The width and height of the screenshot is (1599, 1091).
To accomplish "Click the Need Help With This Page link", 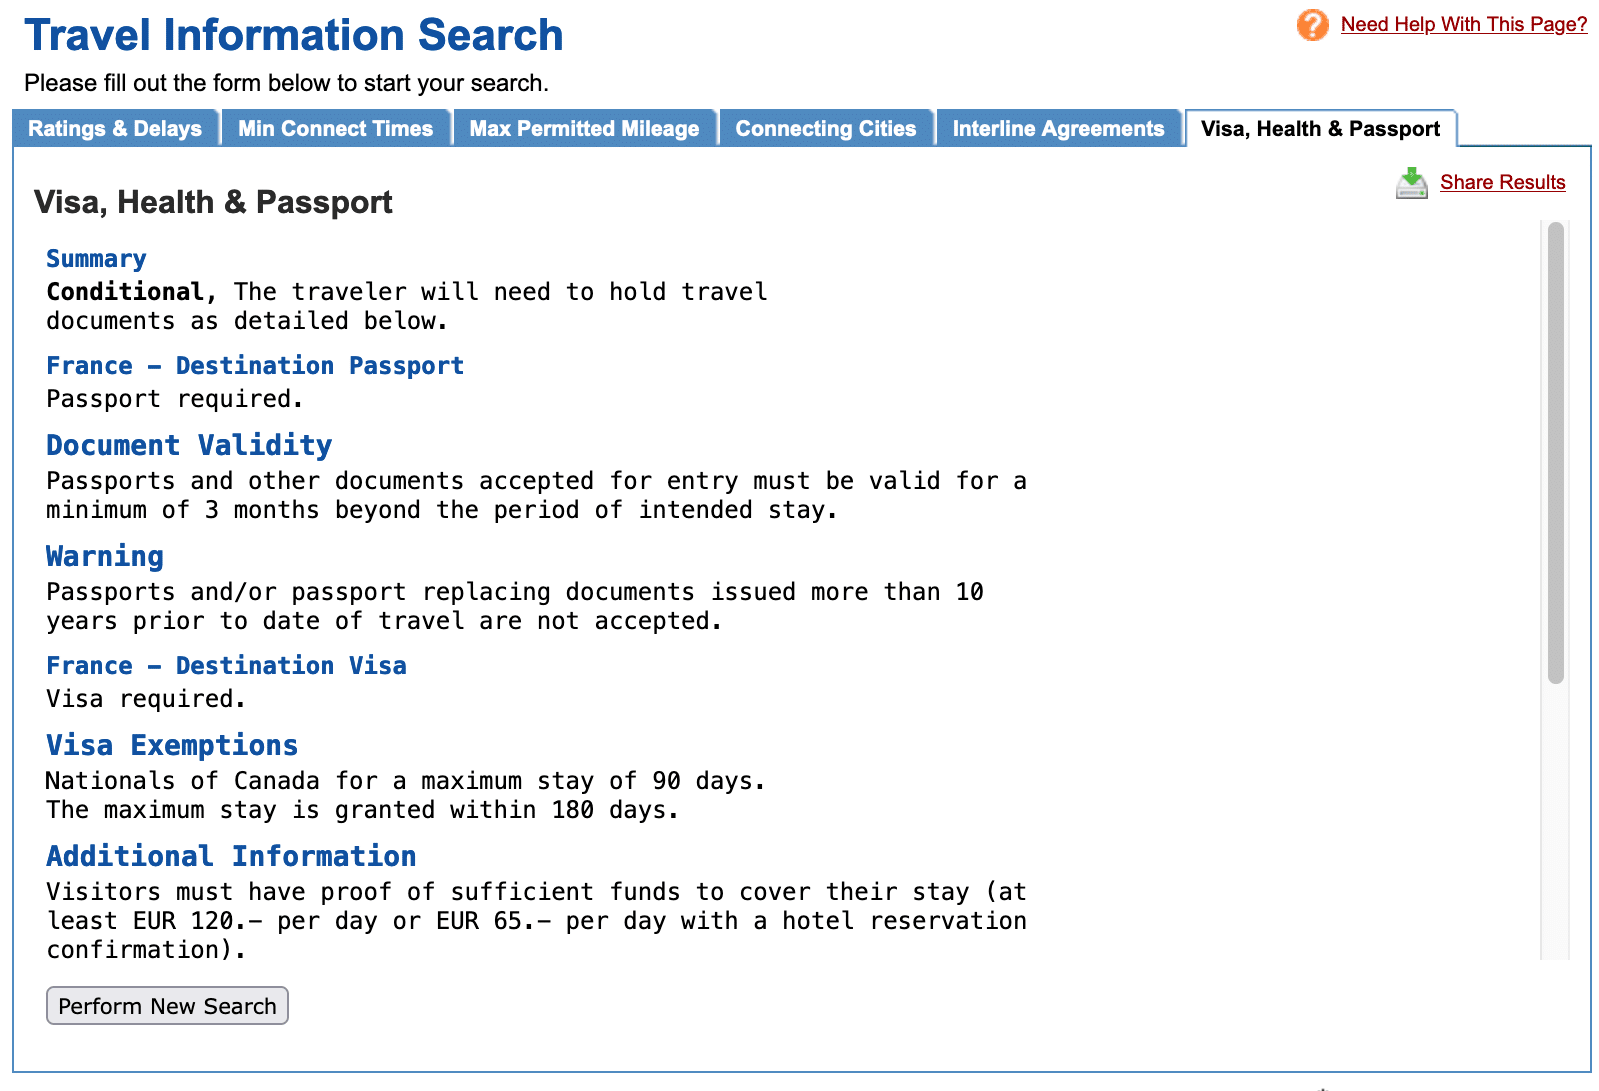I will point(1463,25).
